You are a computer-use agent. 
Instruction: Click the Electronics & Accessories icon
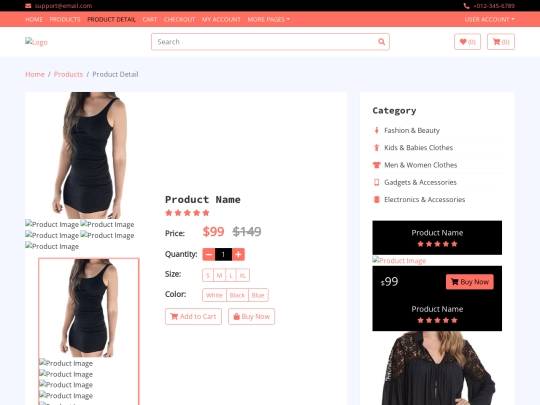coord(376,199)
